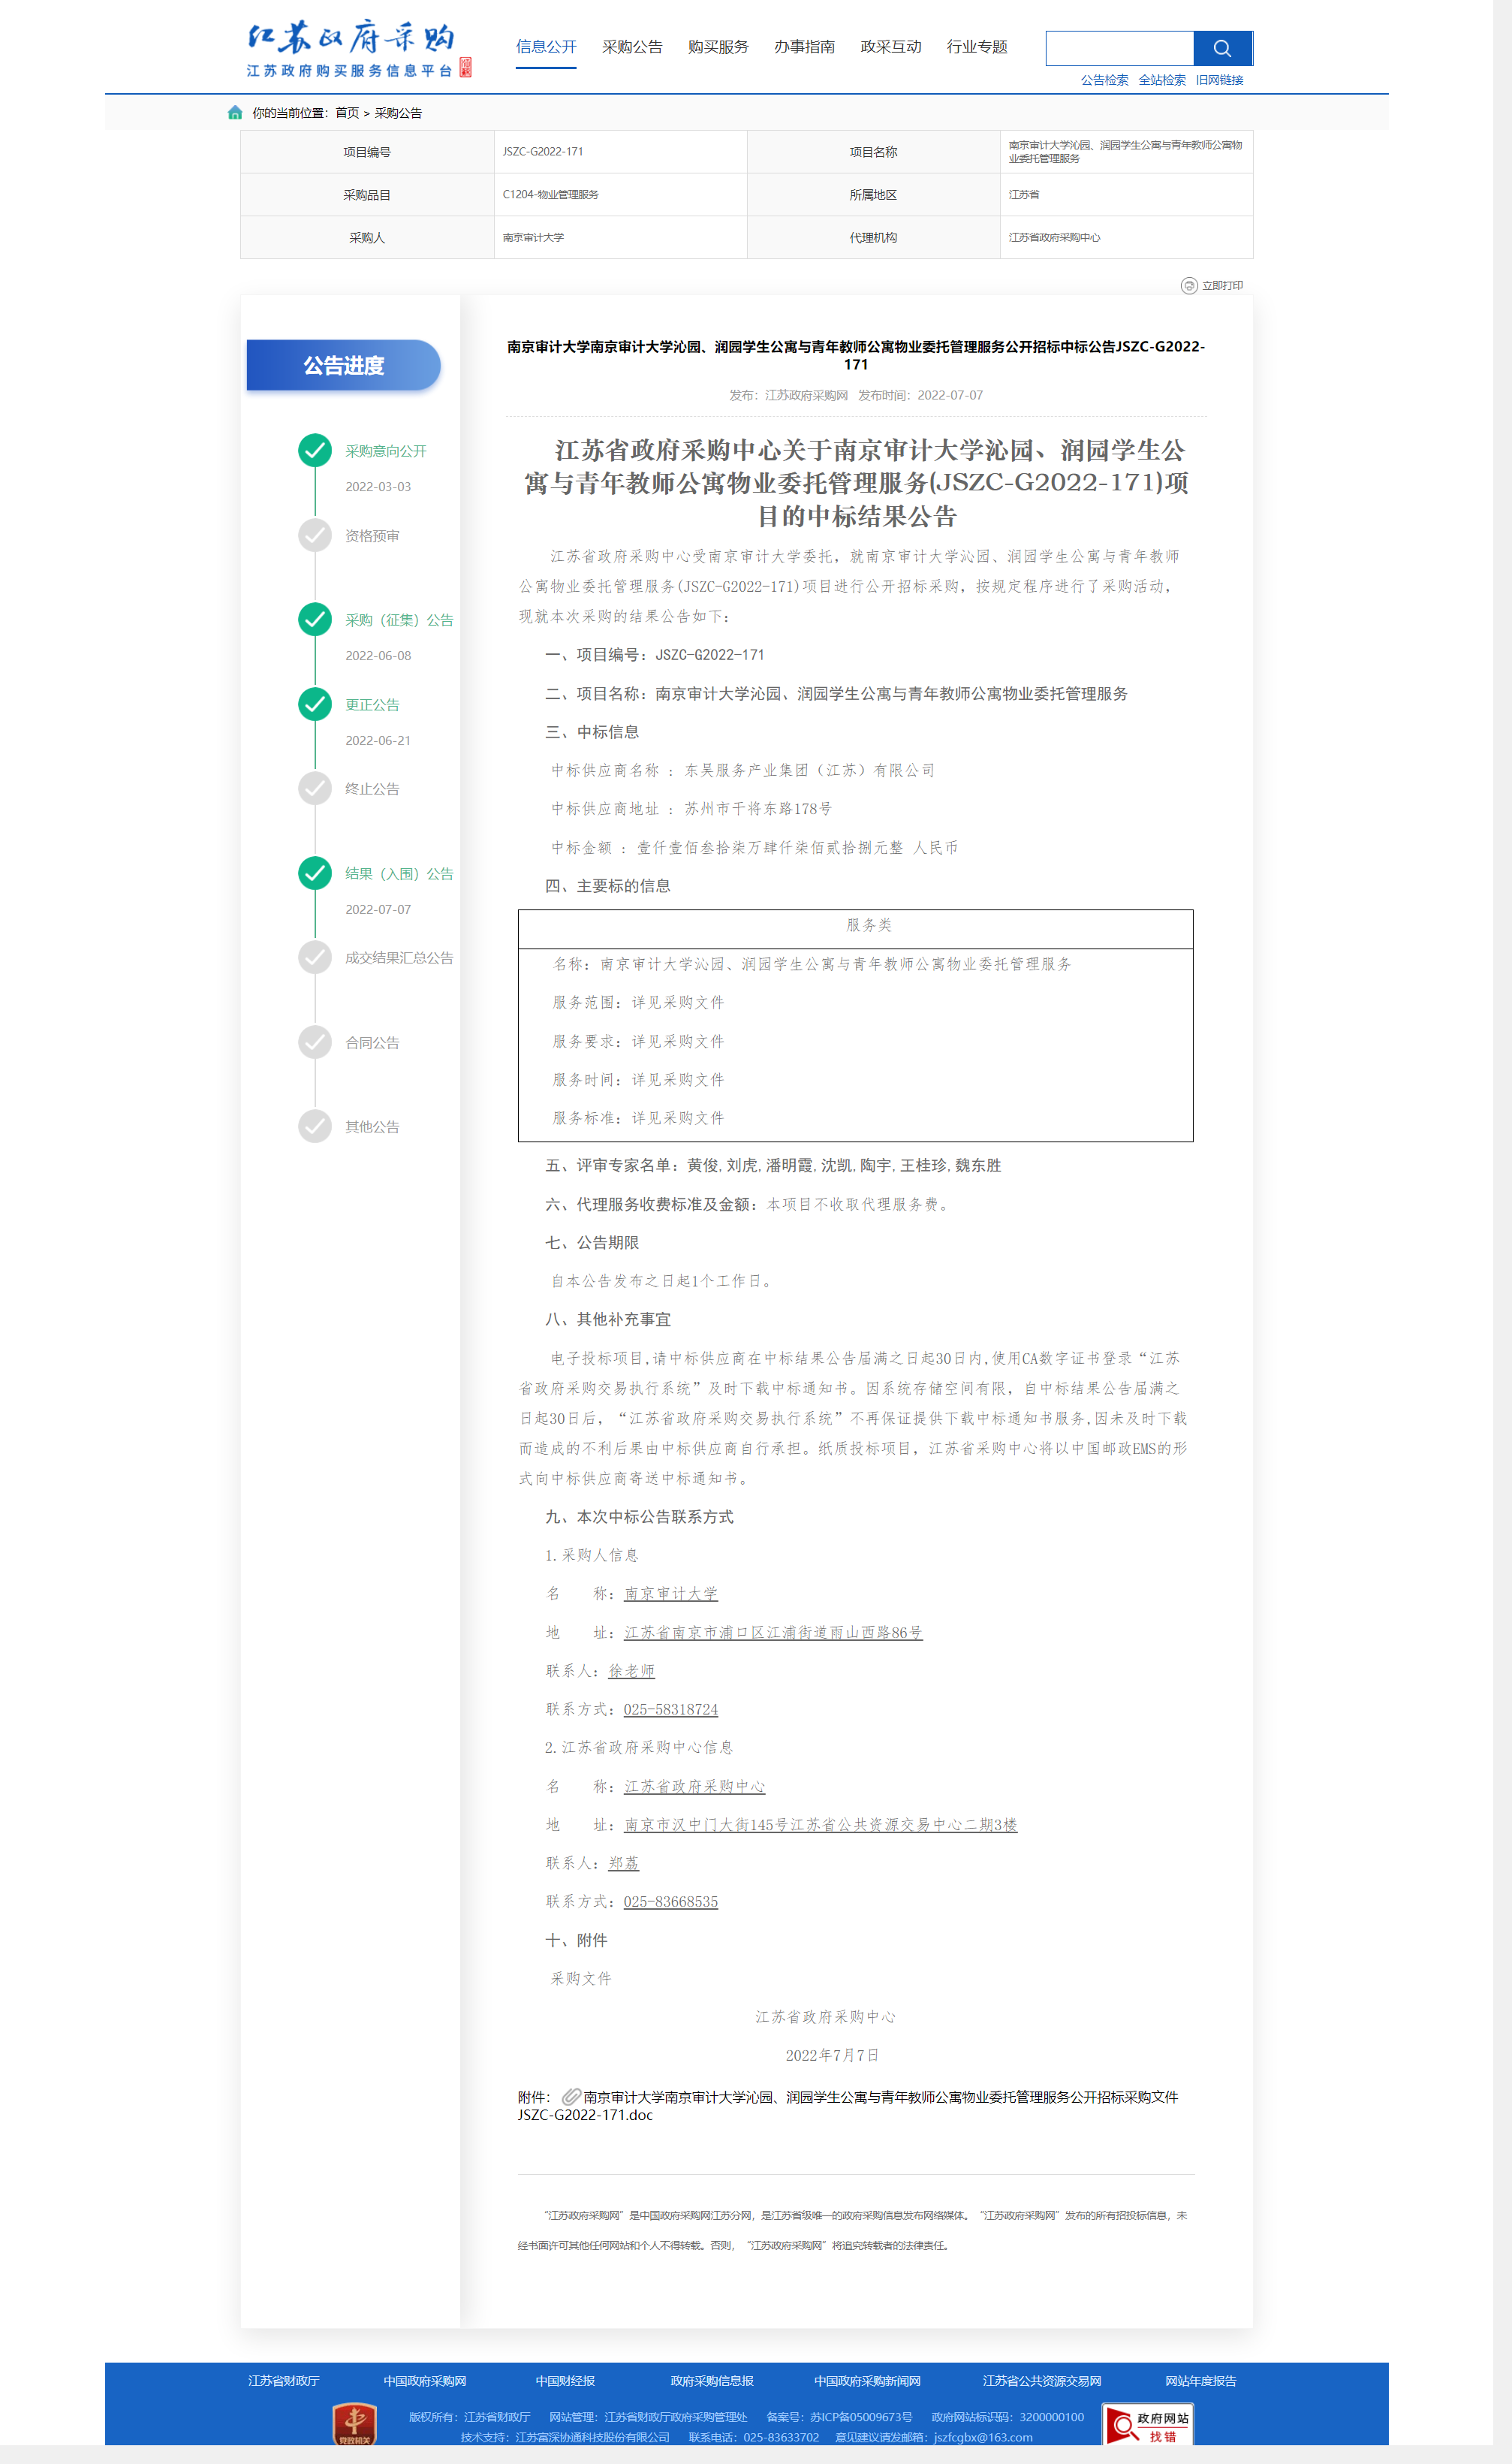Click the 2022-06-21 date under 更正公告
Screen dimensions: 1512x2464
[x=378, y=741]
